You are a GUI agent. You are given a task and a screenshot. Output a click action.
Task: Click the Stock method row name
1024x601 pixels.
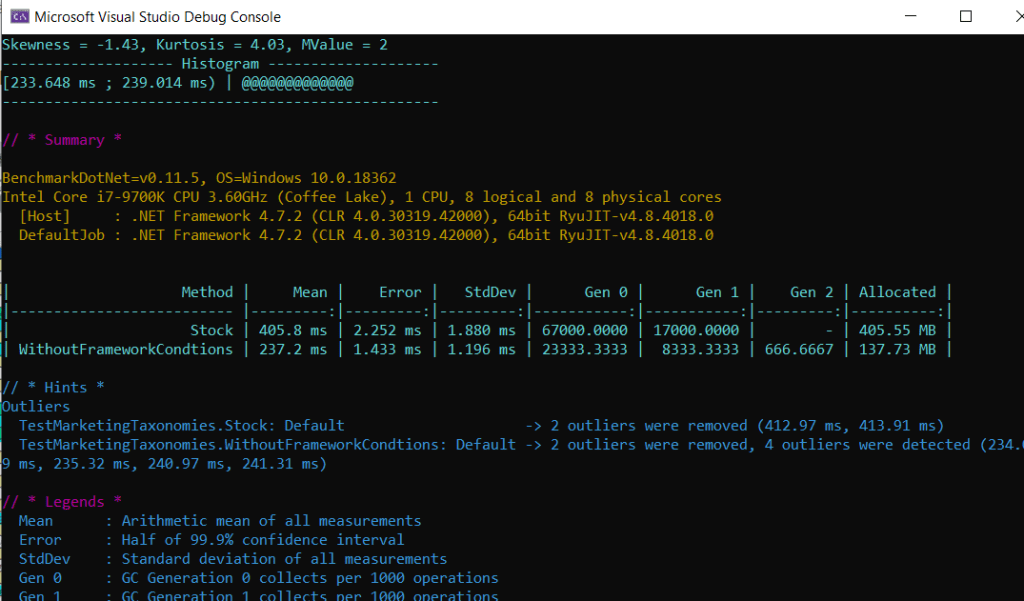coord(211,330)
